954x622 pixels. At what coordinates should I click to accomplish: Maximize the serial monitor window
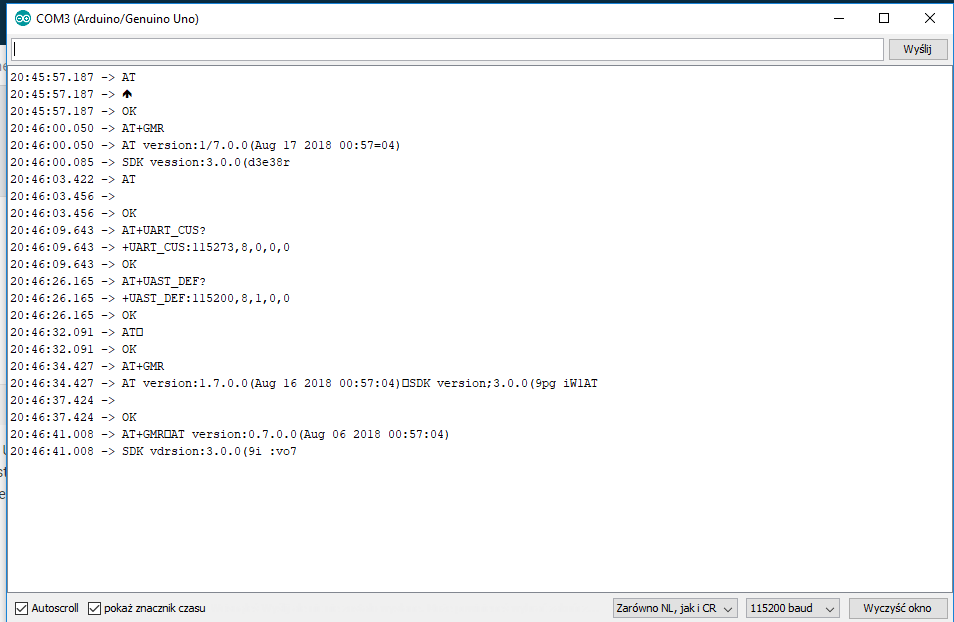(884, 19)
